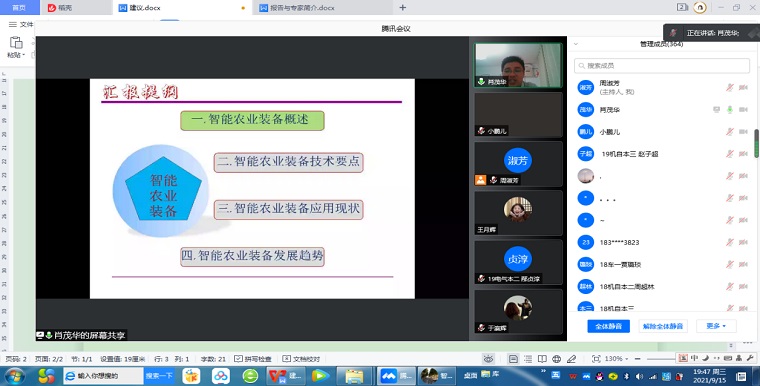This screenshot has width=760, height=386.
Task: Toggle 周淑芳 host microphone in member list
Action: coord(729,88)
